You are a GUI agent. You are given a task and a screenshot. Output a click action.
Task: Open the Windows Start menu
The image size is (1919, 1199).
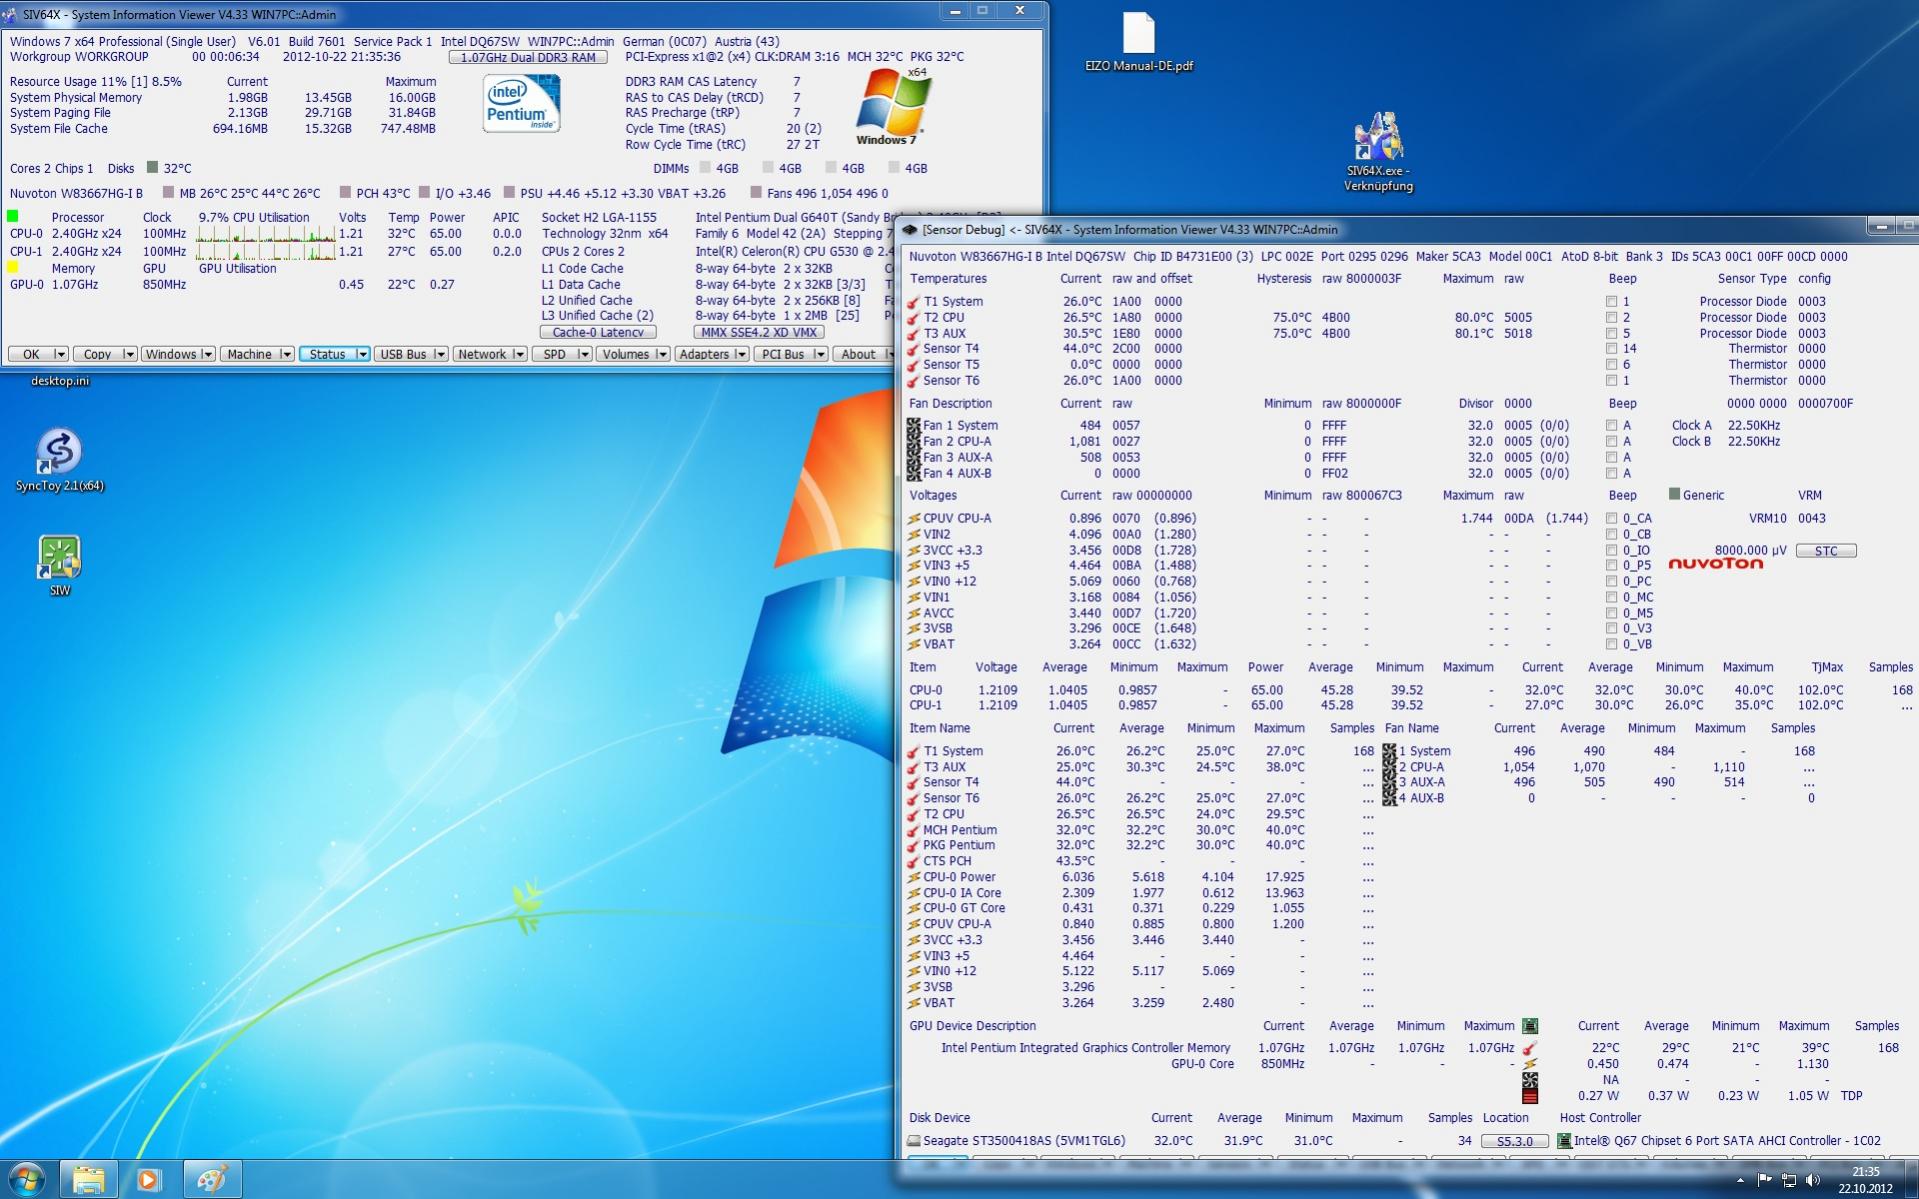[x=27, y=1180]
